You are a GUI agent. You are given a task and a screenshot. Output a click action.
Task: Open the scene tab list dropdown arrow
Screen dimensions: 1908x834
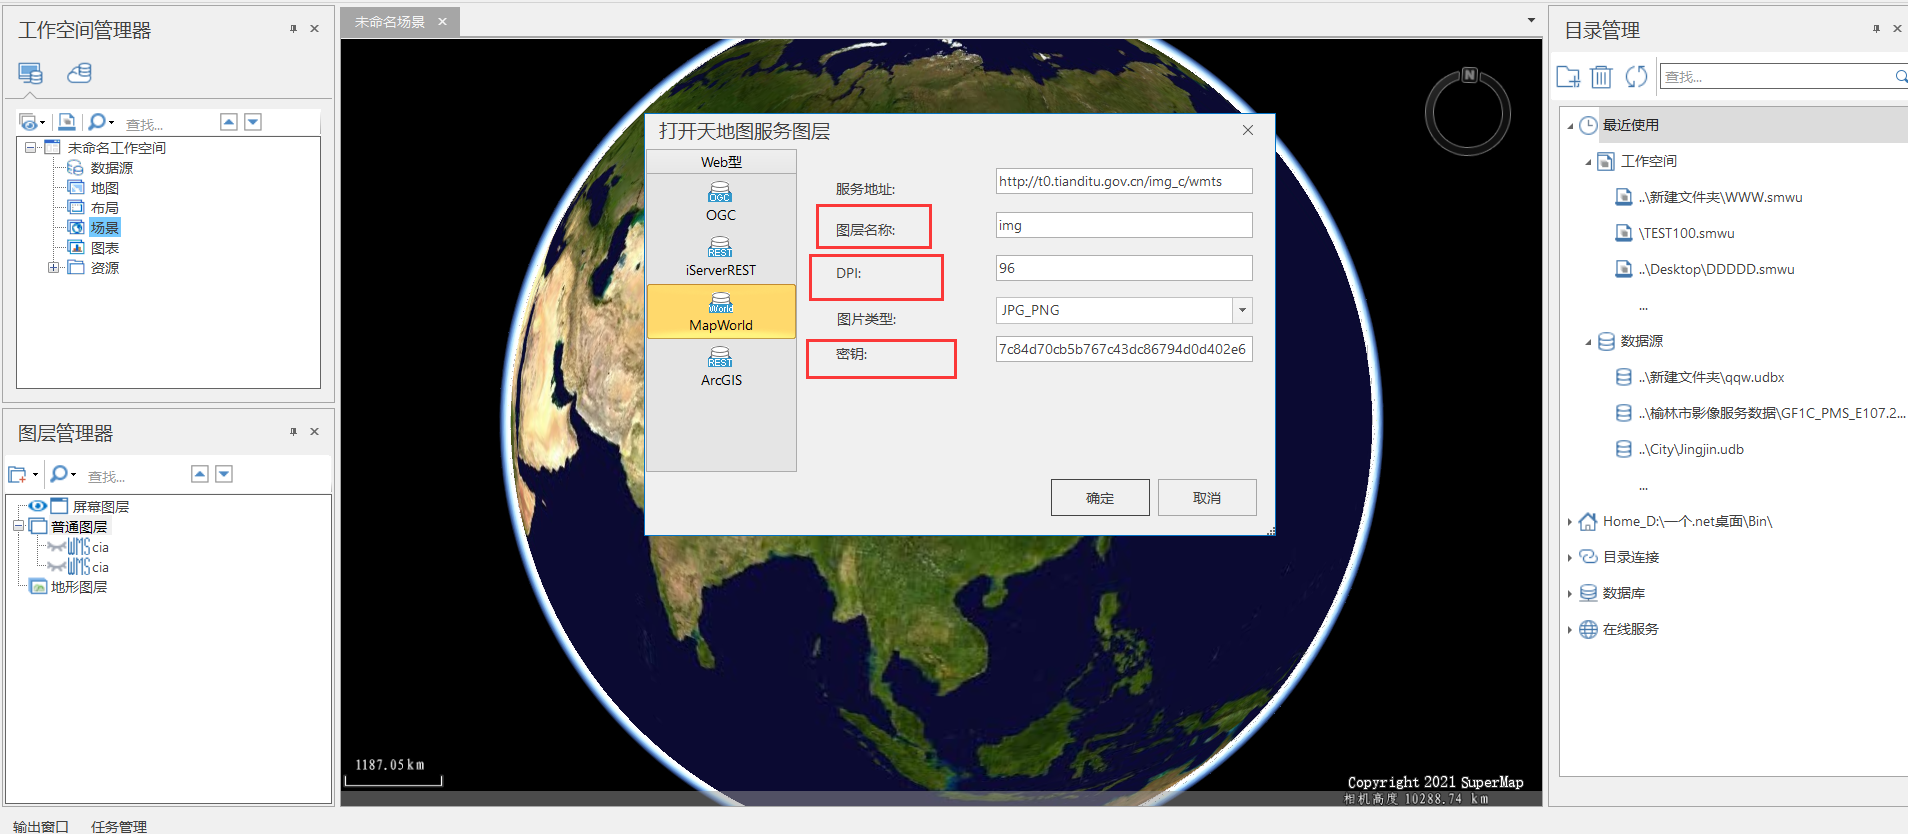point(1531,20)
